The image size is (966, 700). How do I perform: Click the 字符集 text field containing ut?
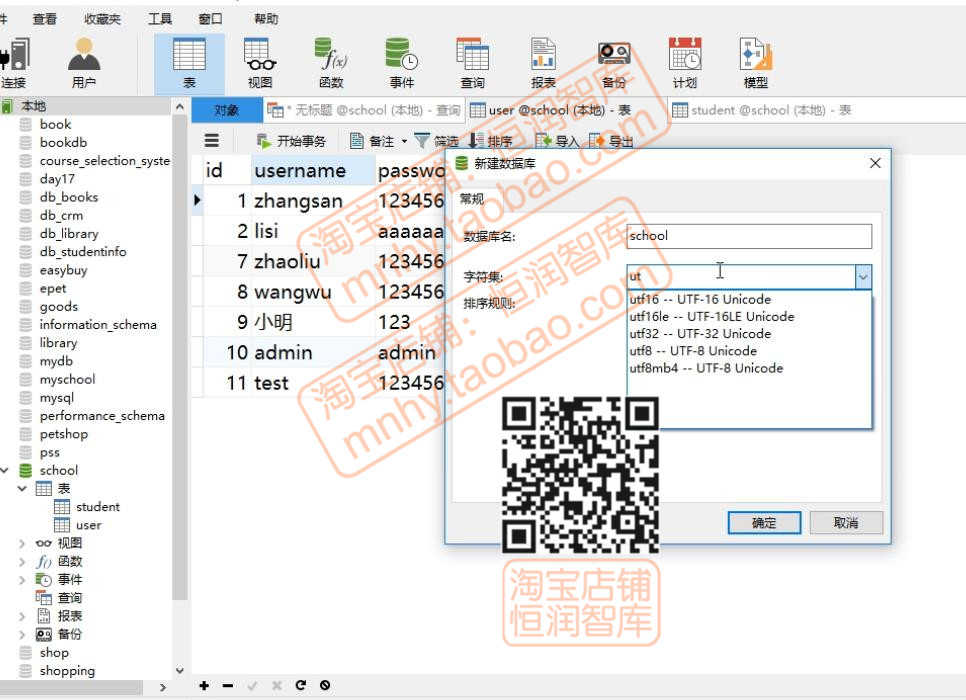tap(741, 277)
